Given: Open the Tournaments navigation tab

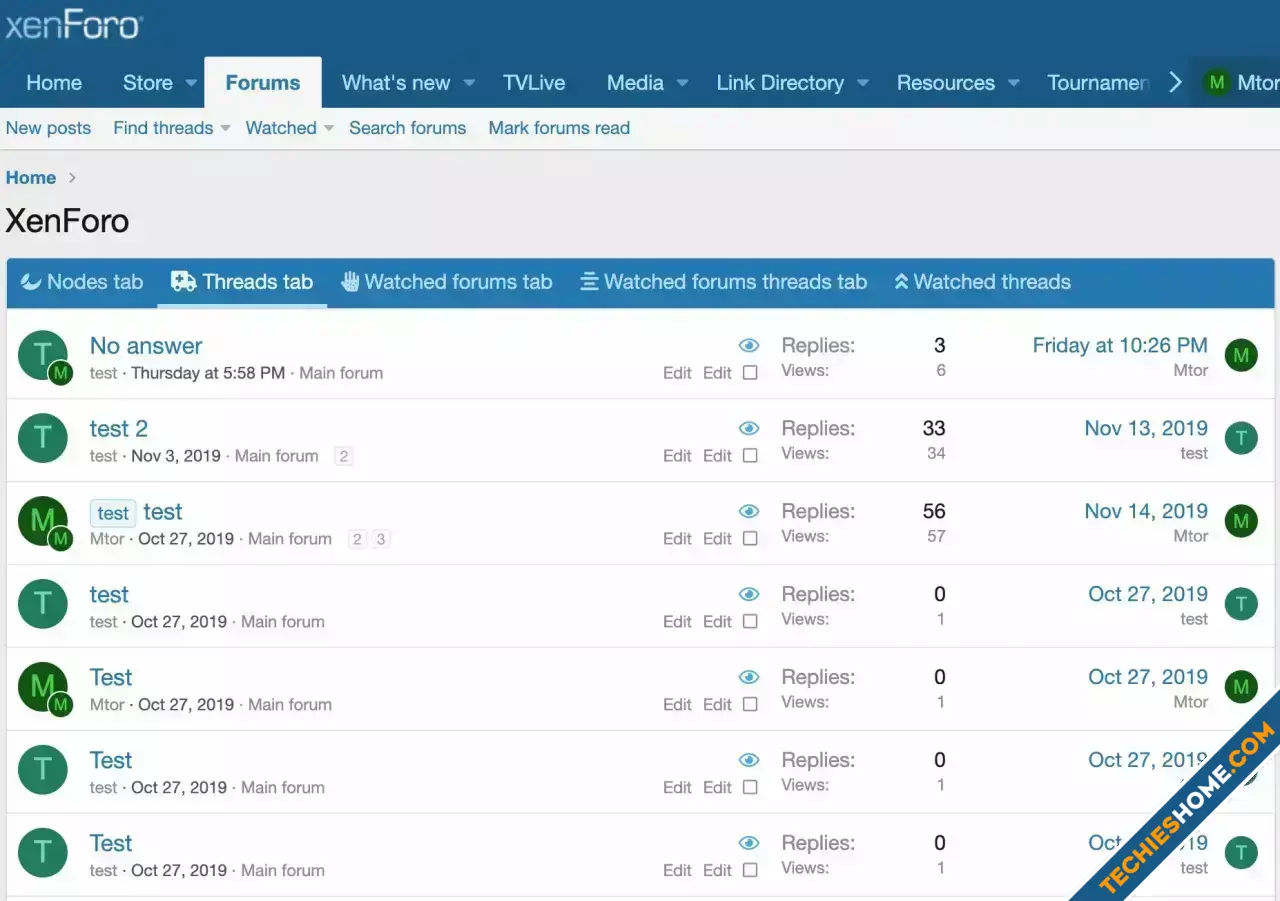Looking at the screenshot, I should tap(1098, 83).
